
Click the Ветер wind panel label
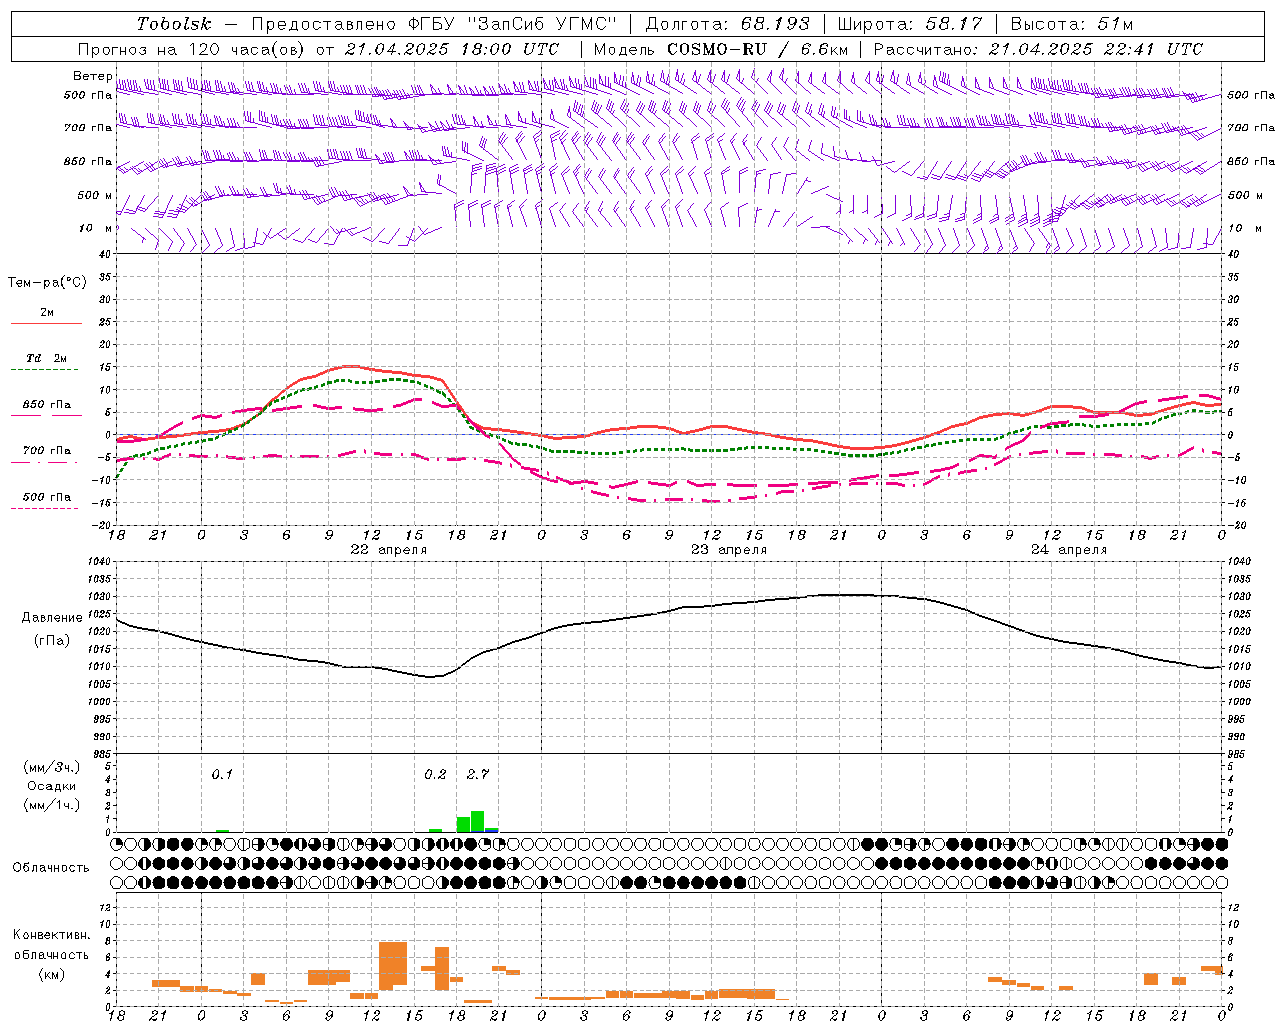[93, 76]
